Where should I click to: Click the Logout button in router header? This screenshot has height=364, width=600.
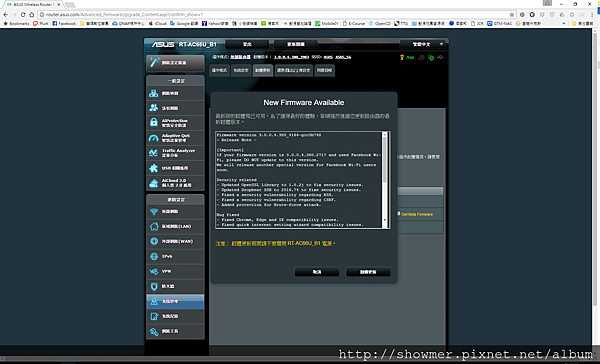(247, 44)
